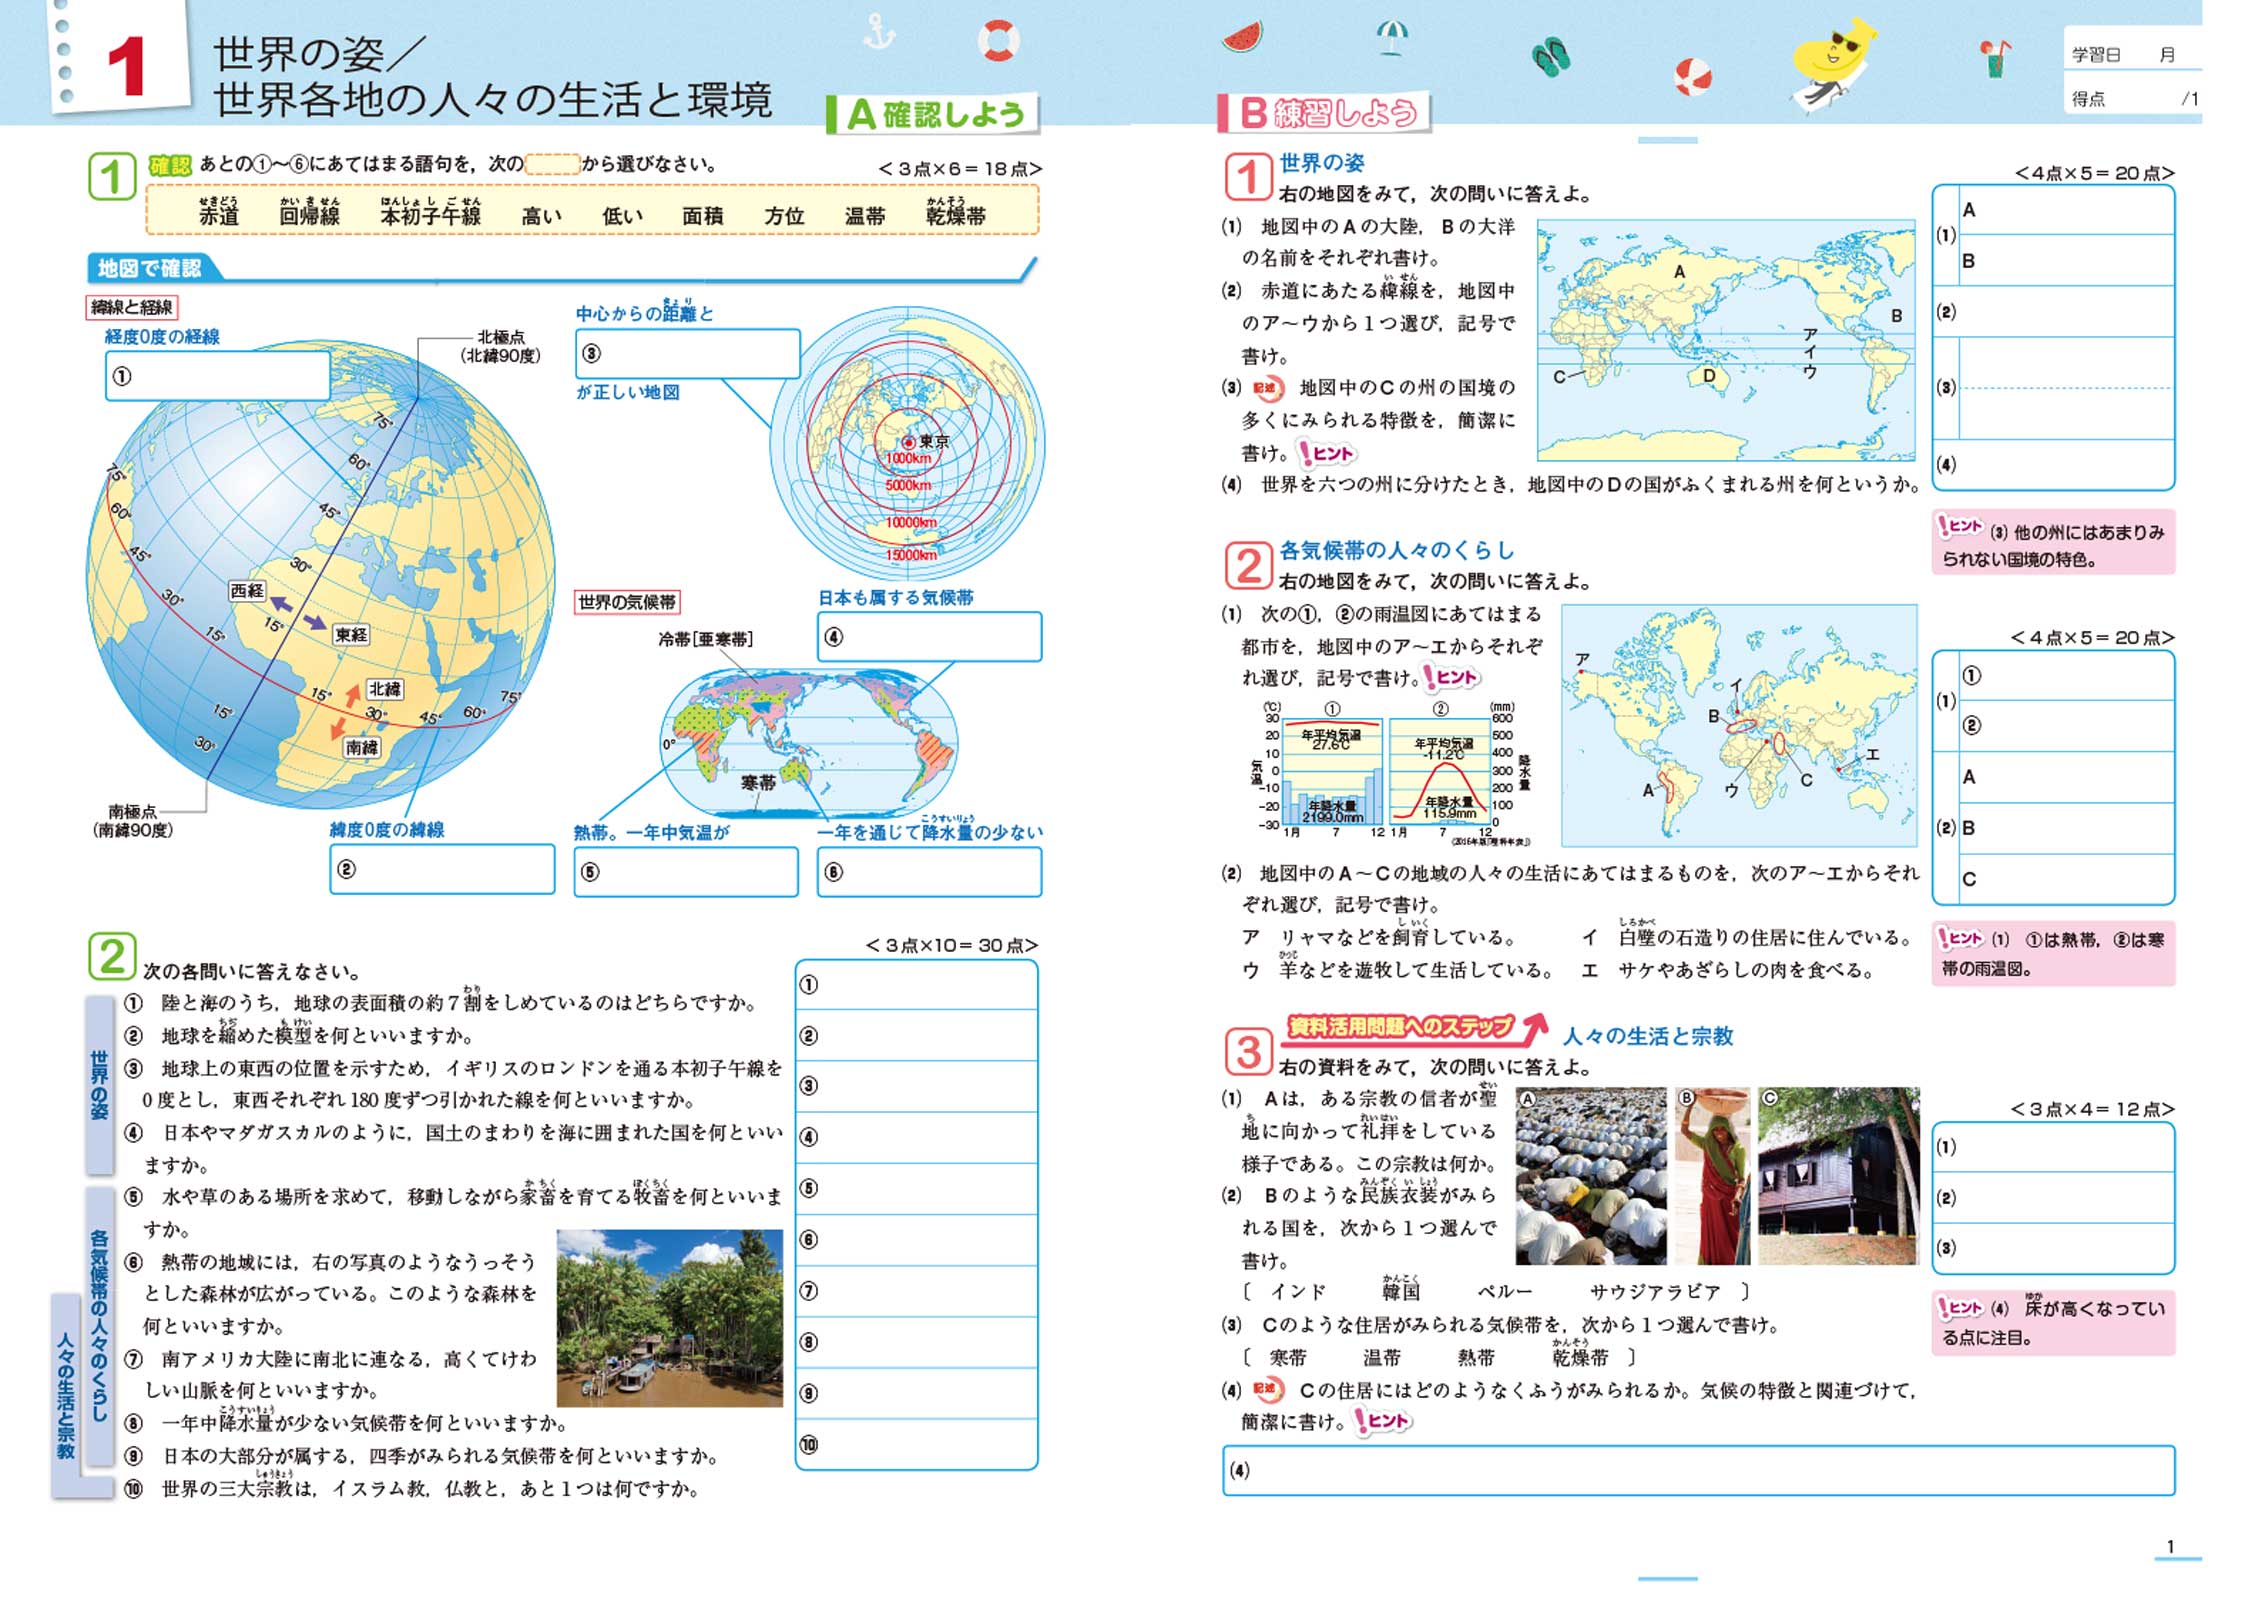
Task: Click photo B of the woman in red clothing
Action: click(x=1712, y=1176)
